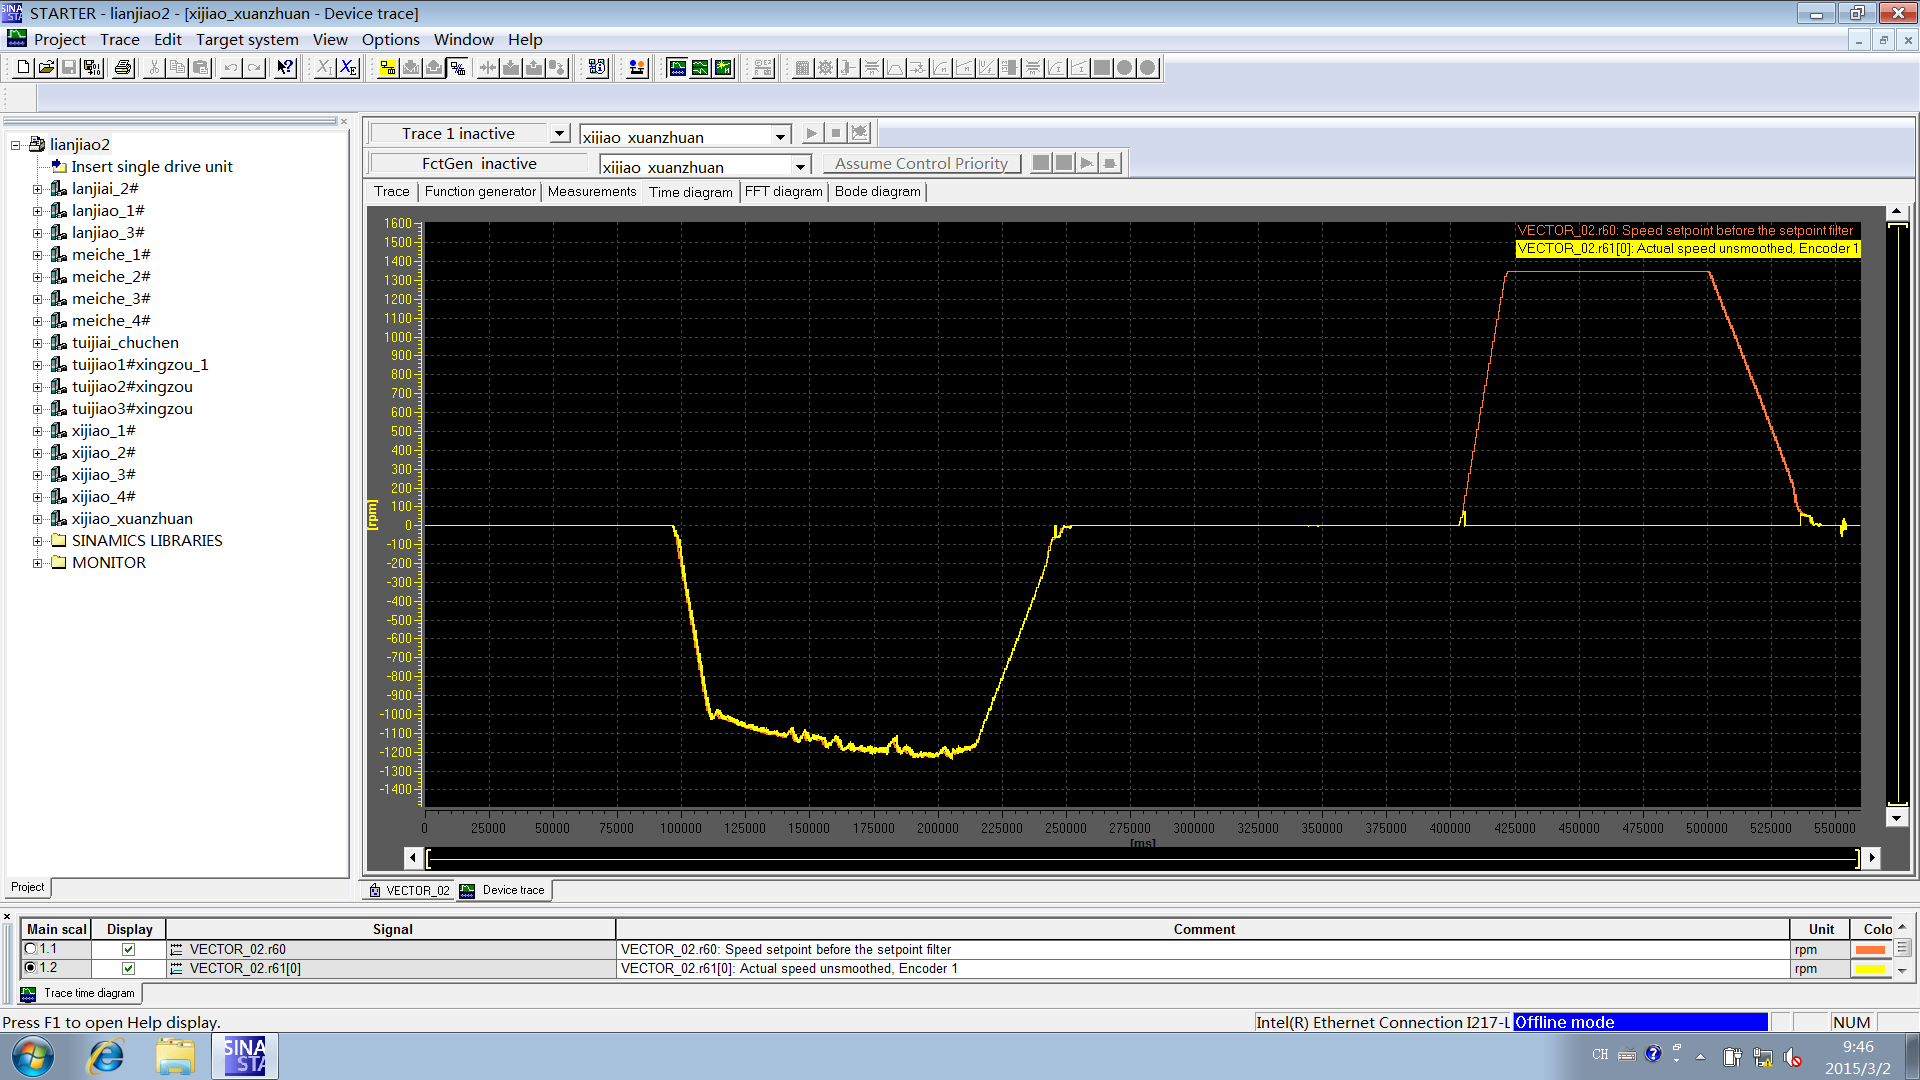Image resolution: width=1920 pixels, height=1080 pixels.
Task: Expand the SINAMICS LIBRARIES folder
Action: 38,541
